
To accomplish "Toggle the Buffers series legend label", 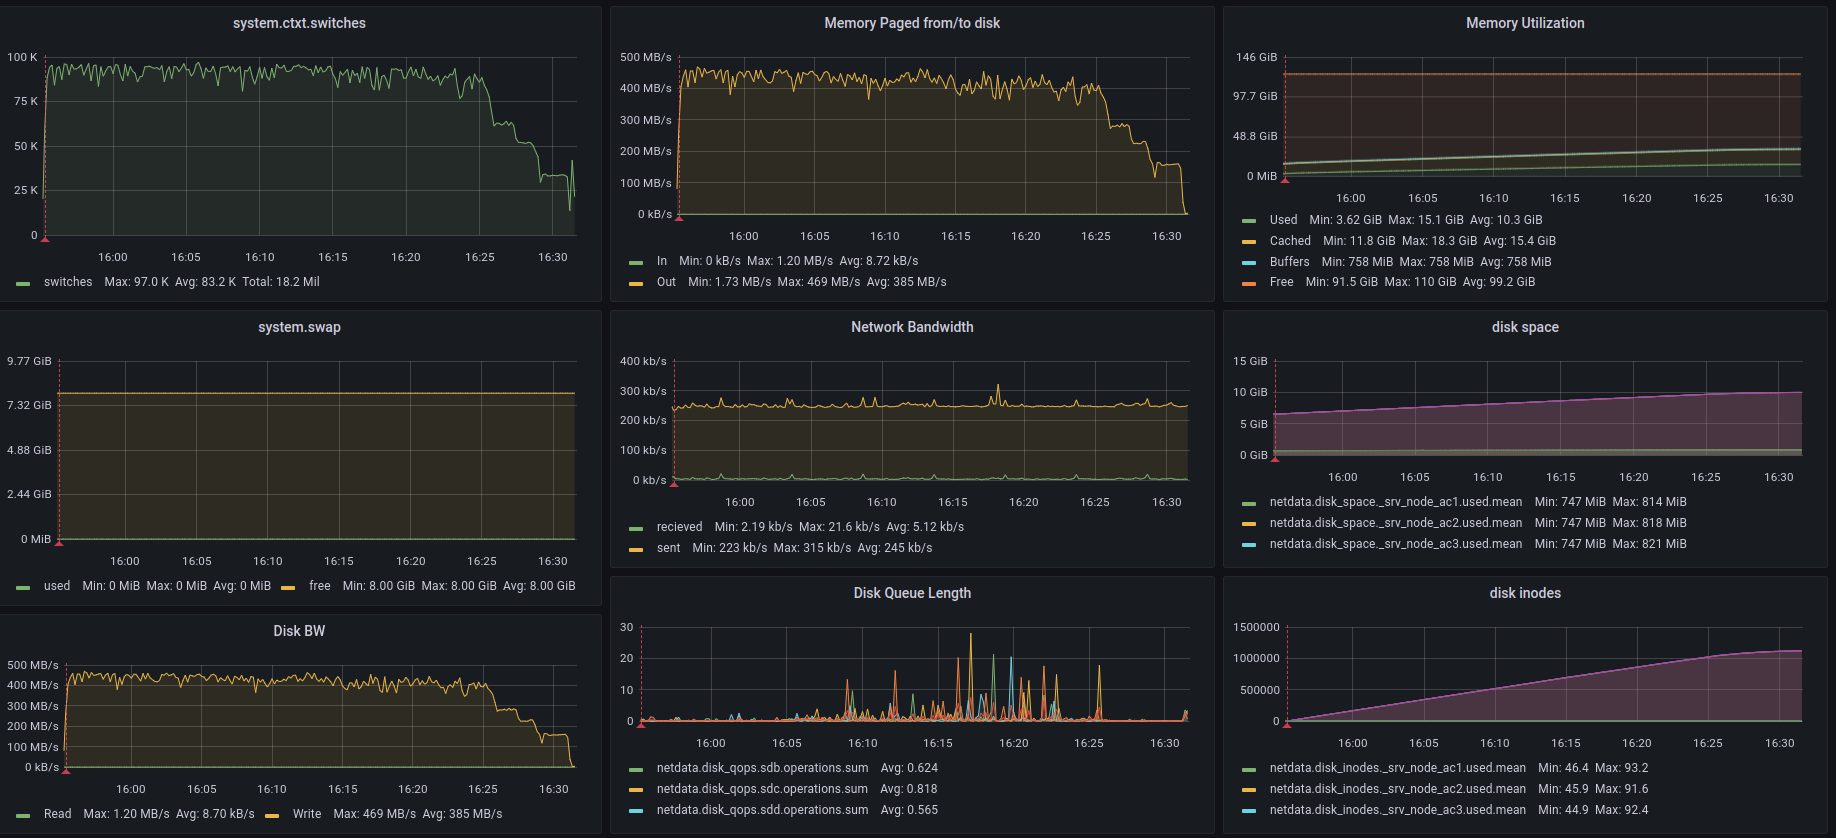I will click(1288, 262).
